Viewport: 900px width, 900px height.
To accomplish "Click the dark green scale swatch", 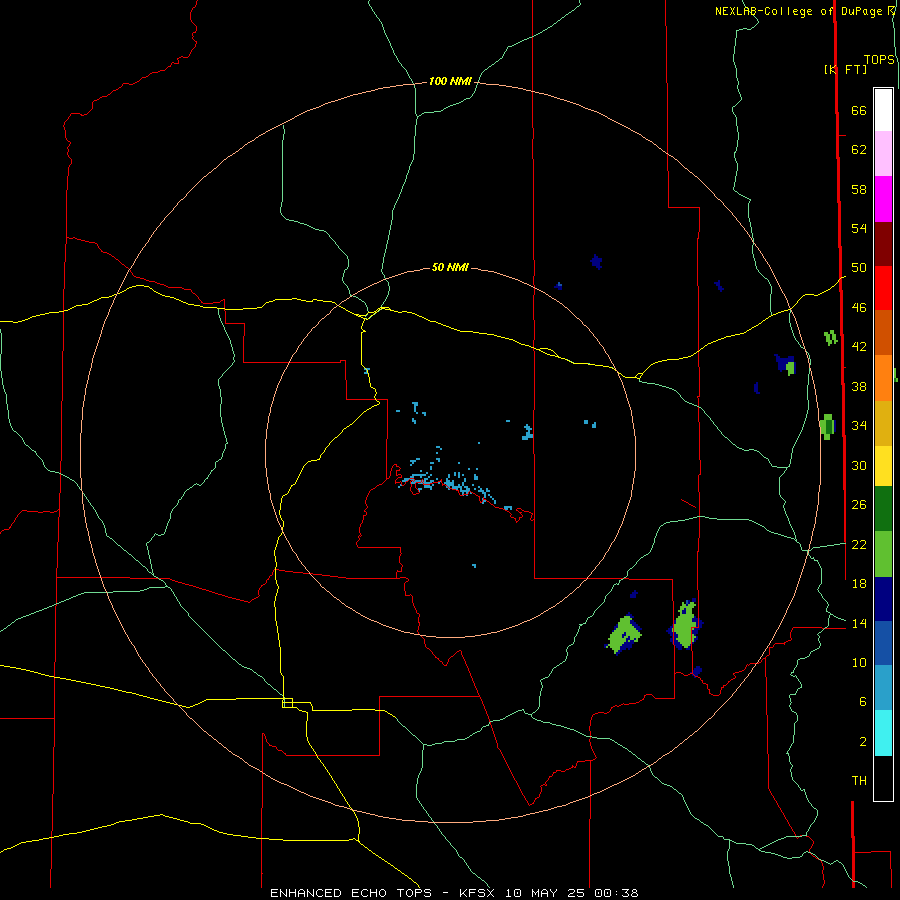I will tap(883, 509).
